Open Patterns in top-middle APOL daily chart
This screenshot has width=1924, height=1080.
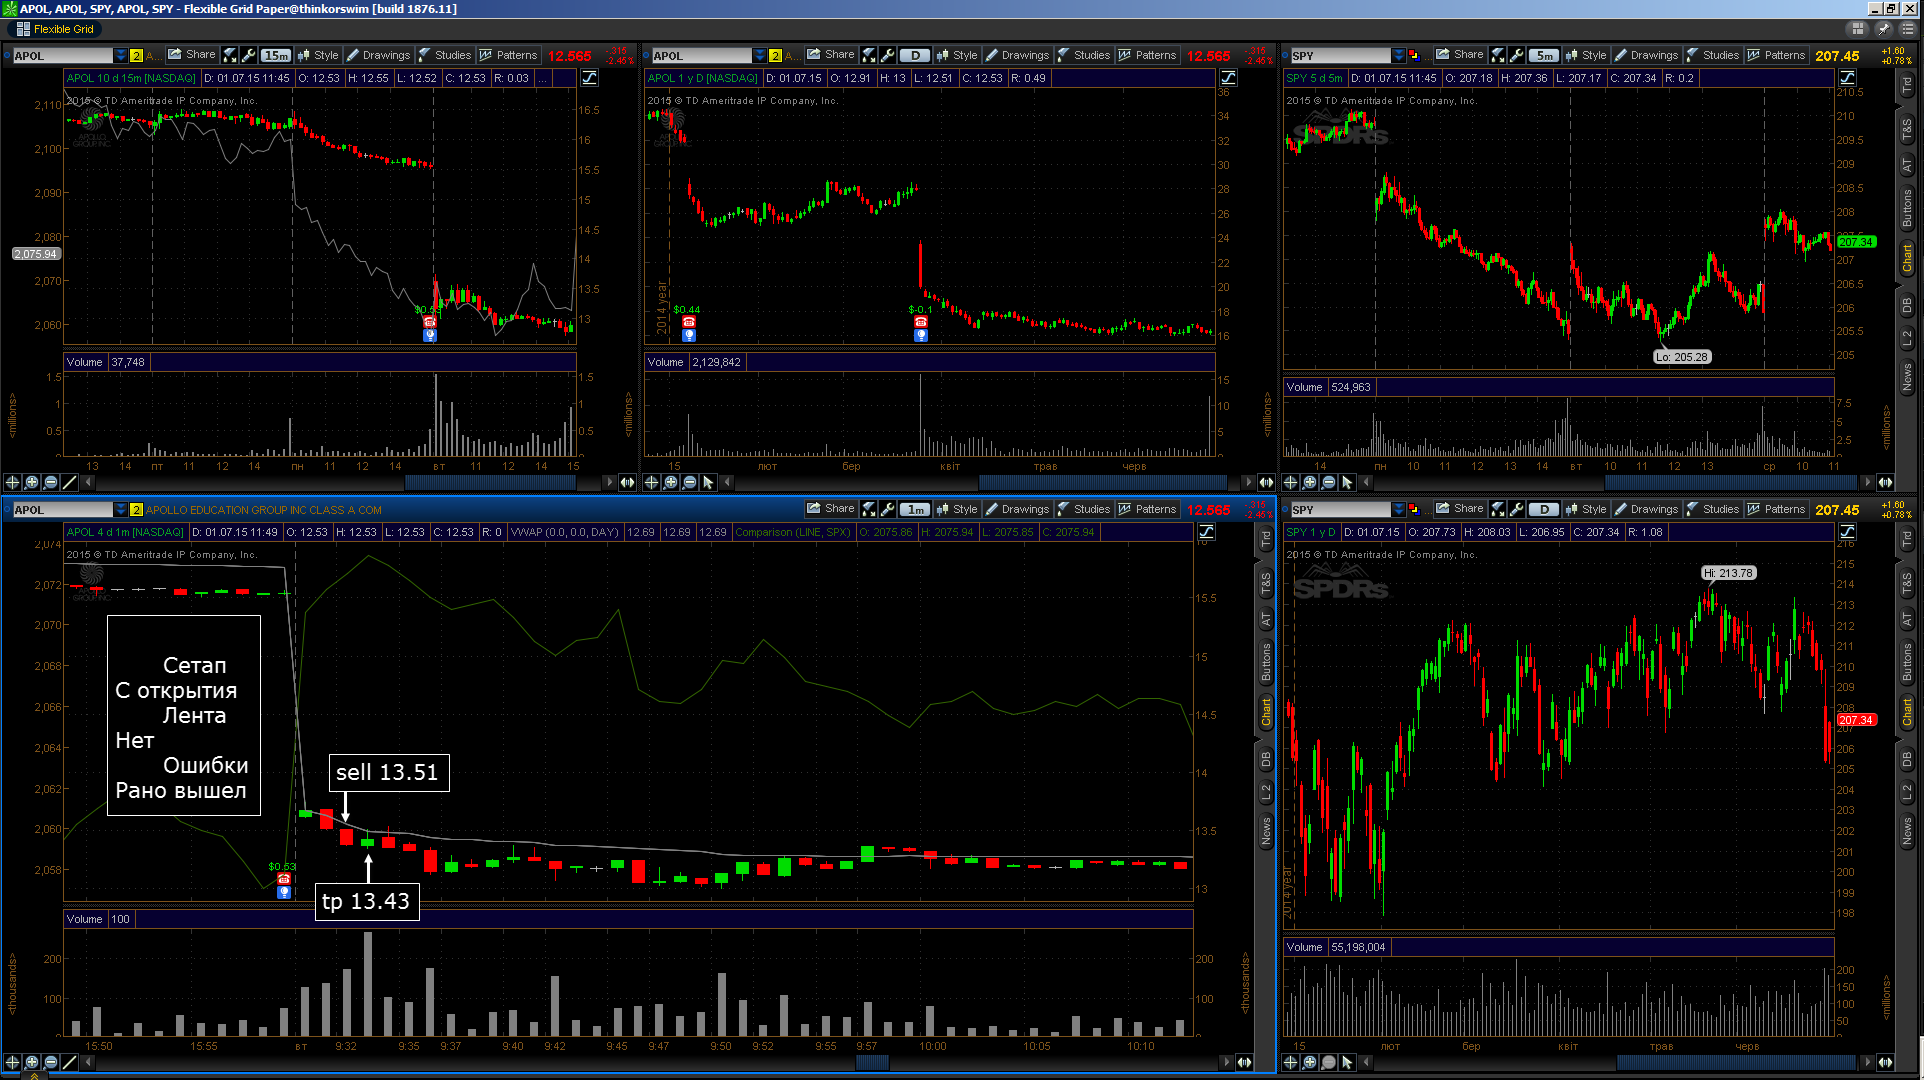[x=1147, y=55]
